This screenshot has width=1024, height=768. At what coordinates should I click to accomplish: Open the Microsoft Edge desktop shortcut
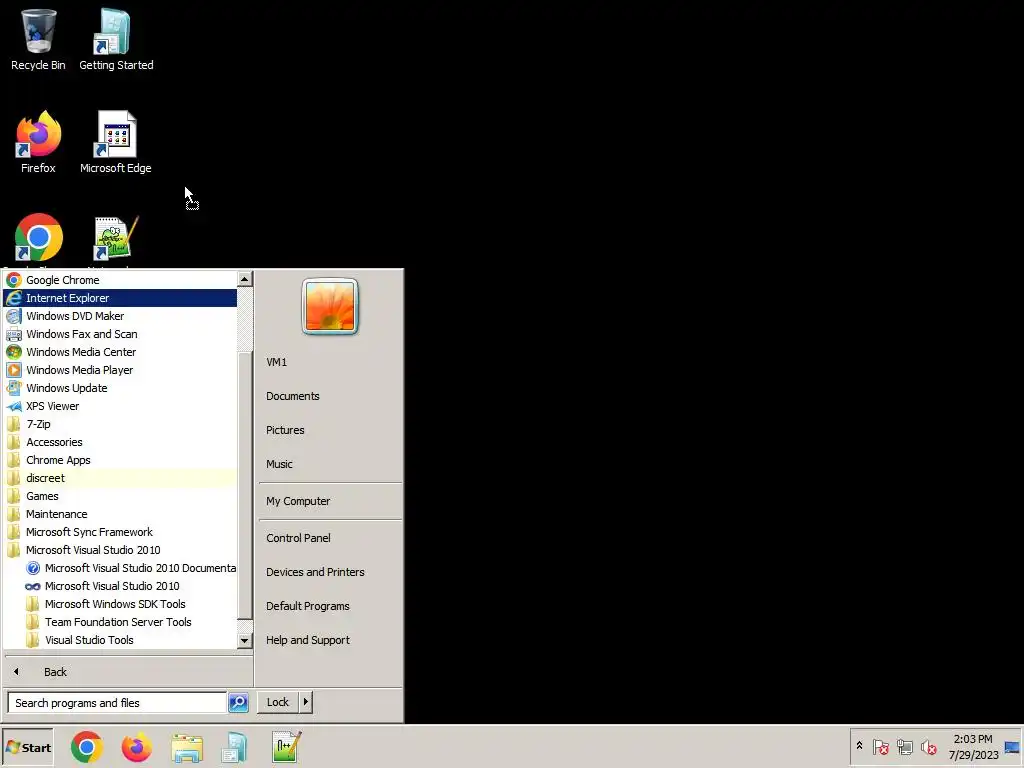(x=116, y=142)
